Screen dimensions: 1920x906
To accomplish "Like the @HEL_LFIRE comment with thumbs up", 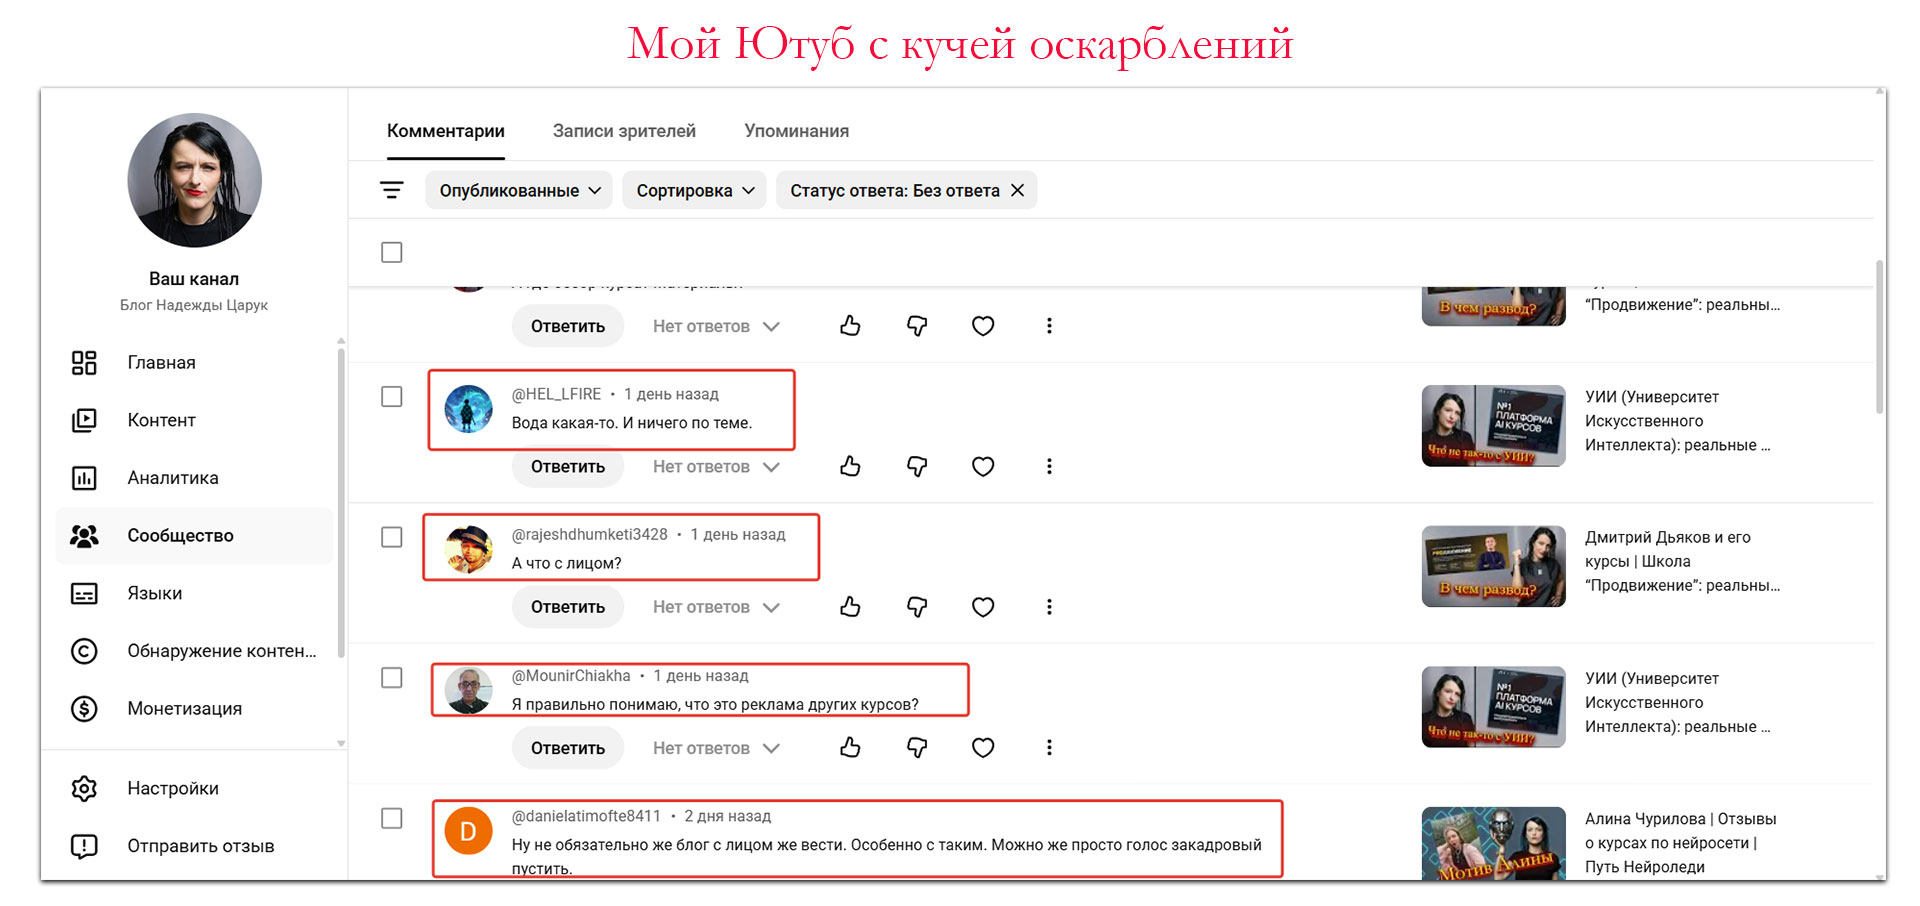I will pos(850,466).
